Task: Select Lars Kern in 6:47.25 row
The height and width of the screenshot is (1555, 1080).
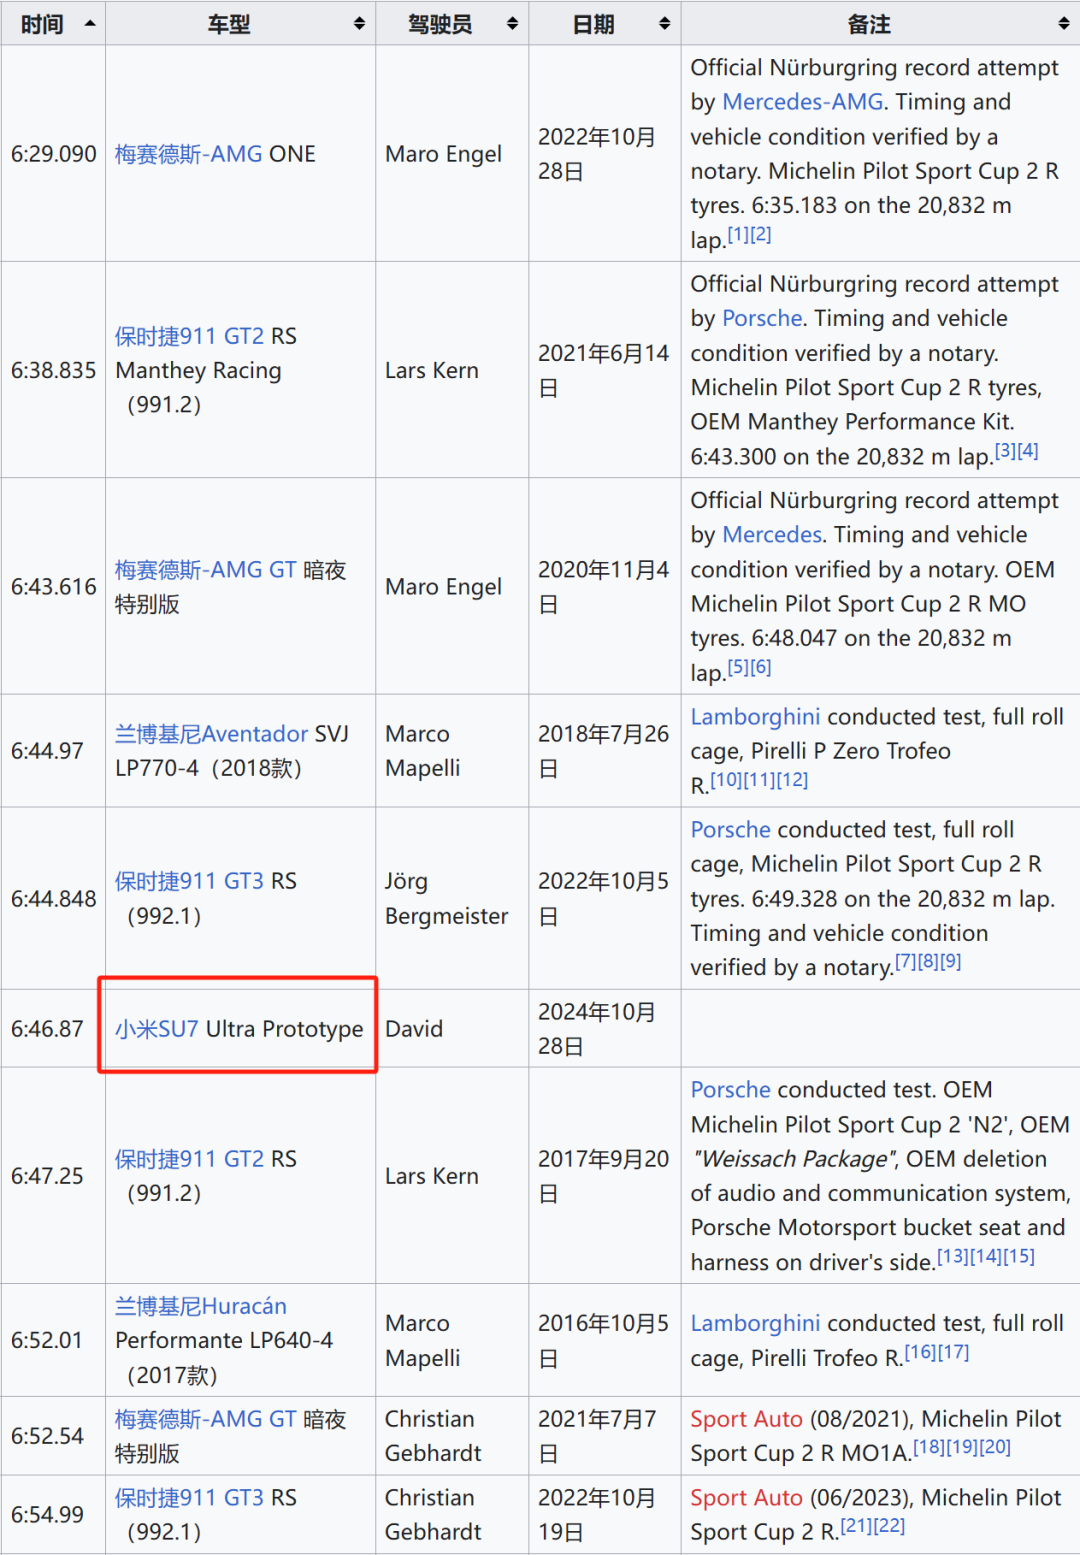Action: (452, 1176)
